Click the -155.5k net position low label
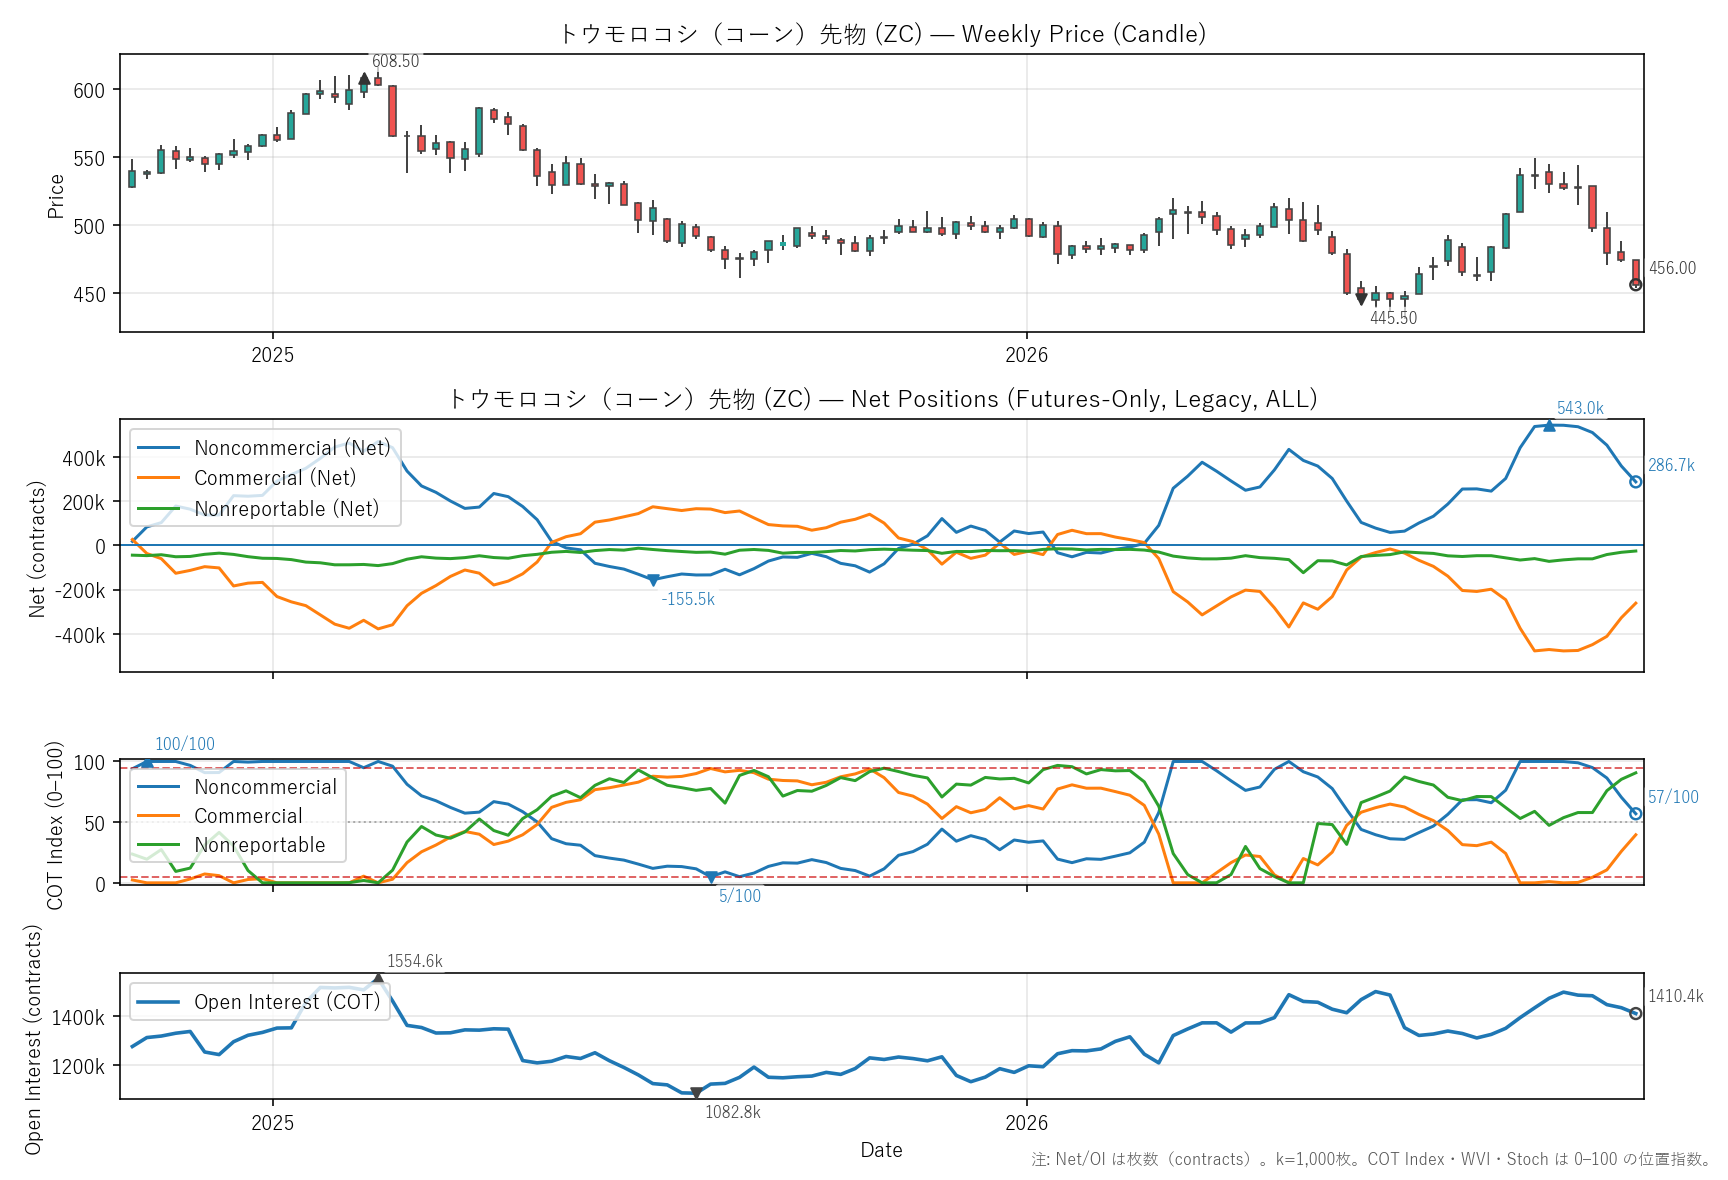The height and width of the screenshot is (1180, 1728). point(688,599)
